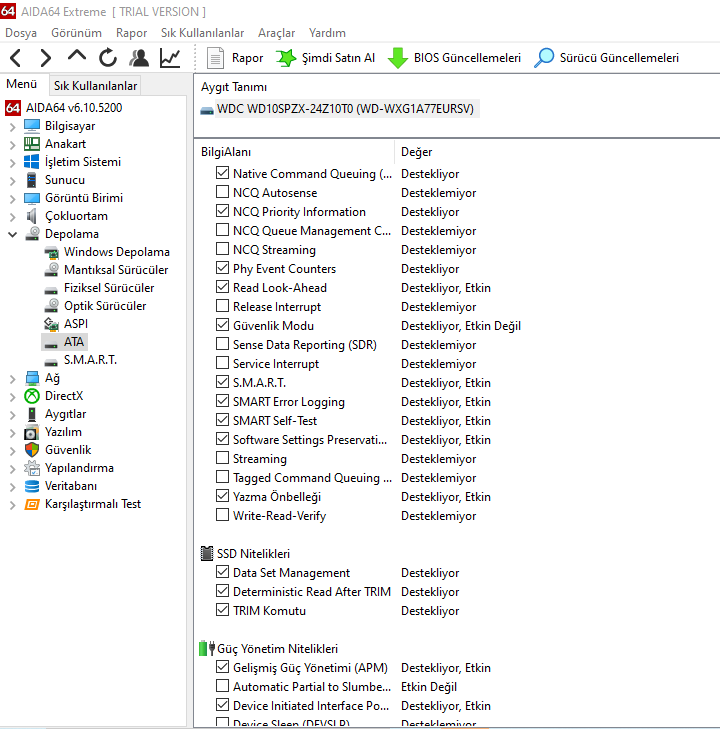Select the Sunucu server icon
Viewport: 720px width, 729px height.
(32, 180)
